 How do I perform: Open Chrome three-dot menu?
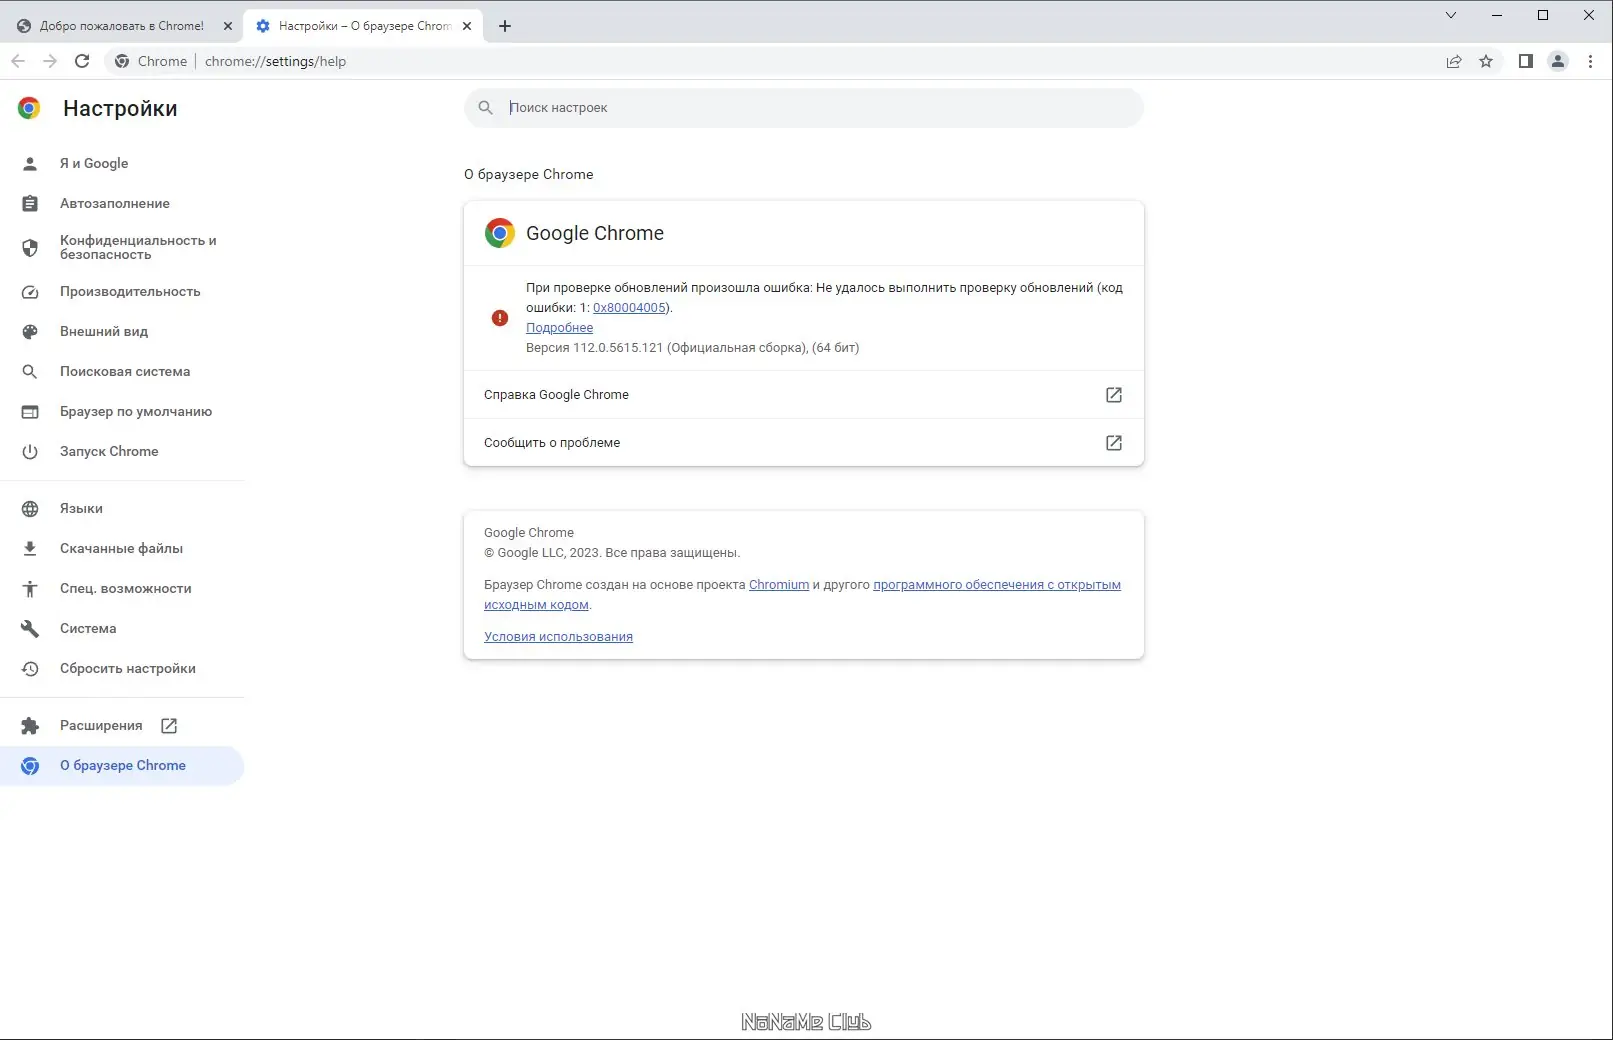[1590, 61]
